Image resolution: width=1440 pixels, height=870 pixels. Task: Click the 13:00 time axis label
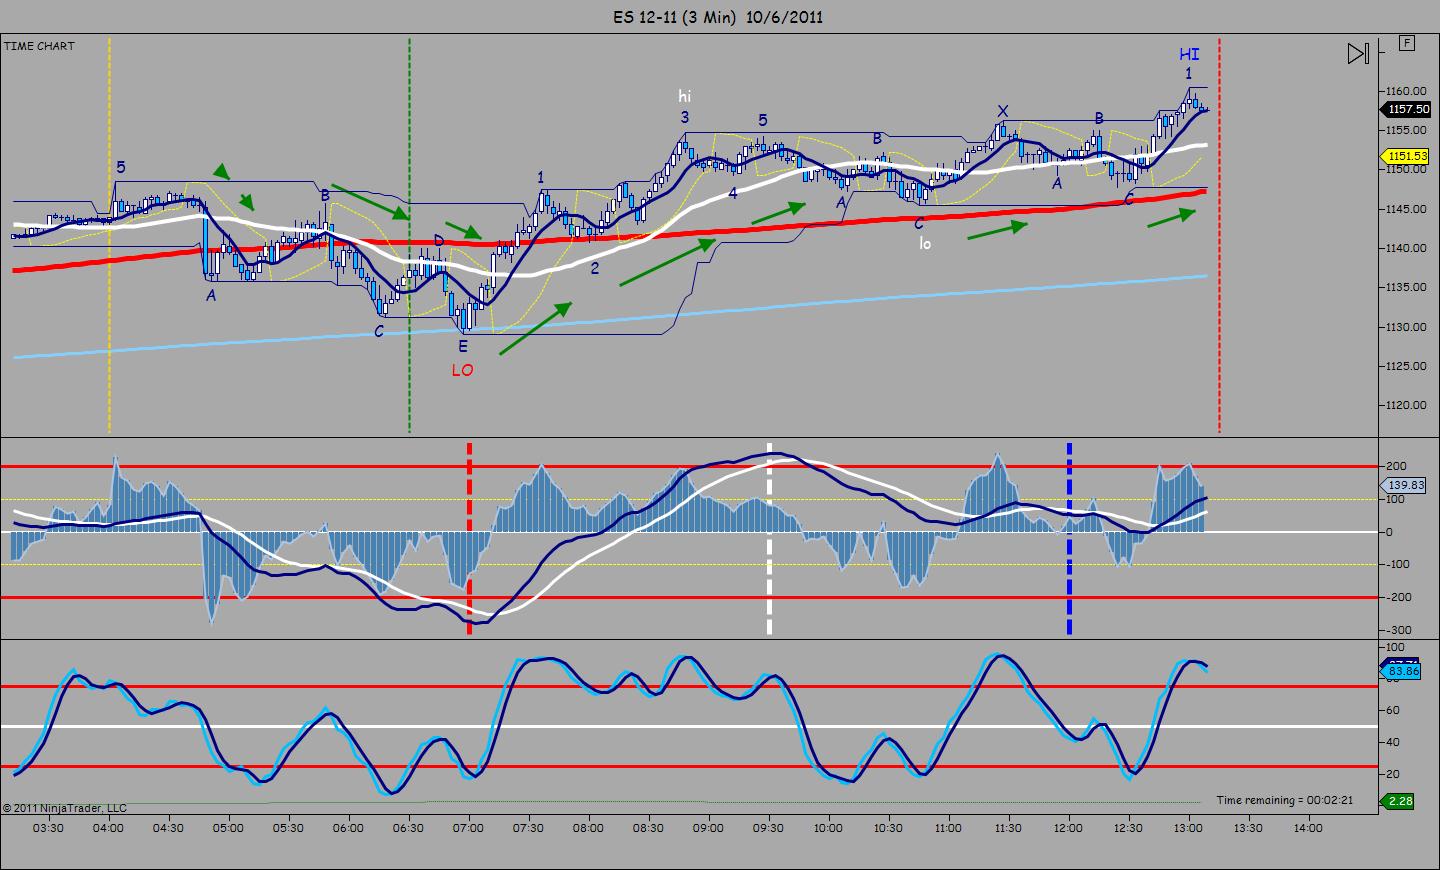[1189, 828]
